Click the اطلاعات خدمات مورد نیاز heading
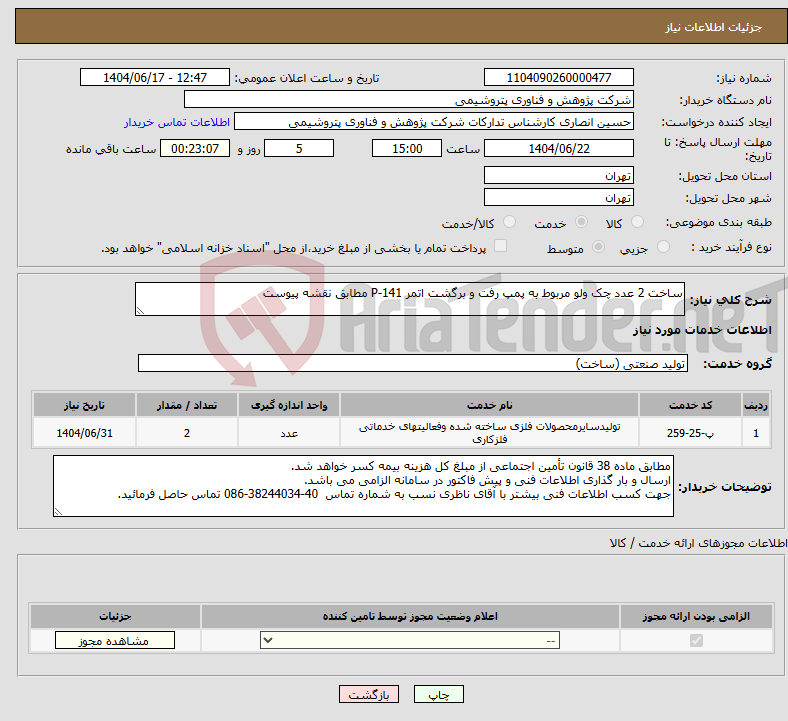Image resolution: width=788 pixels, height=721 pixels. click(702, 330)
